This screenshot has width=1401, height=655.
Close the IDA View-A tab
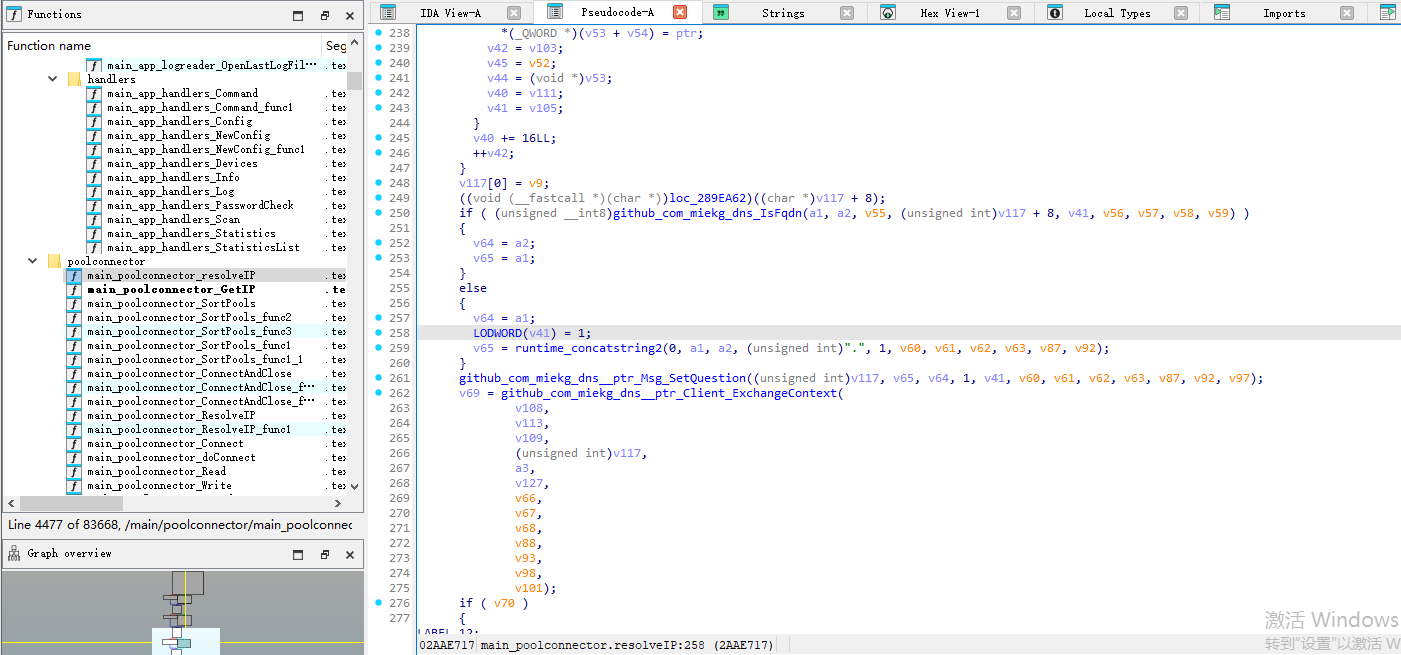point(514,13)
